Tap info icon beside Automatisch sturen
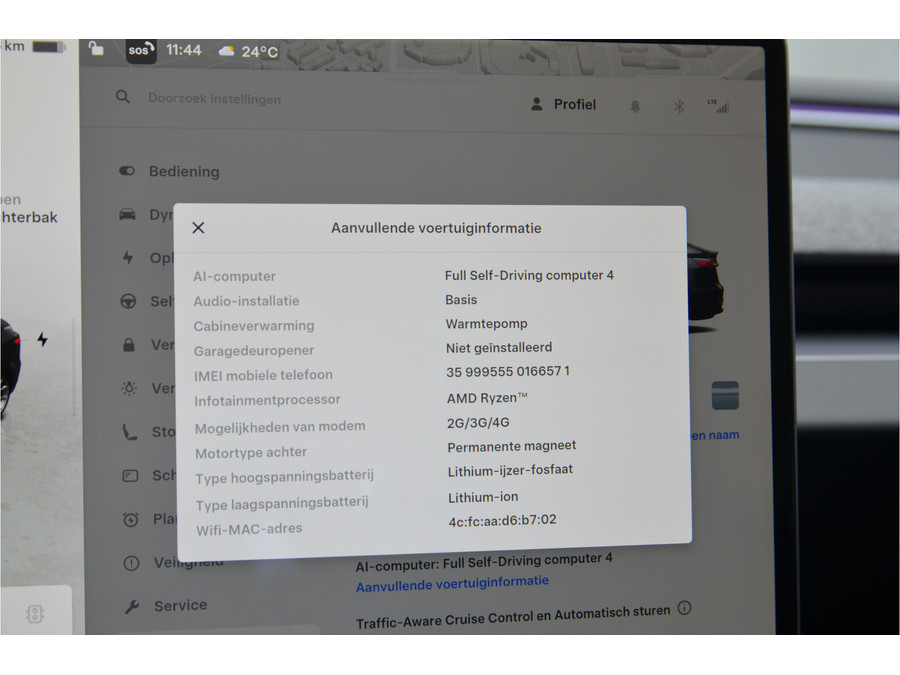 (684, 608)
